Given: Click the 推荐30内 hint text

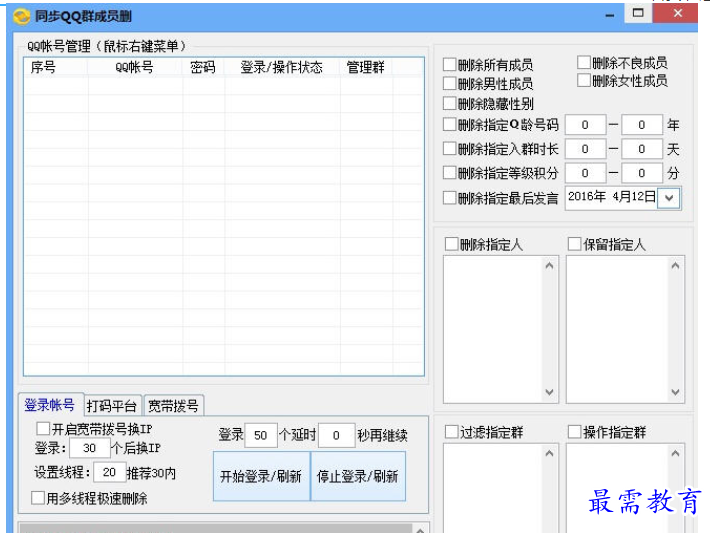Looking at the screenshot, I should tap(151, 473).
